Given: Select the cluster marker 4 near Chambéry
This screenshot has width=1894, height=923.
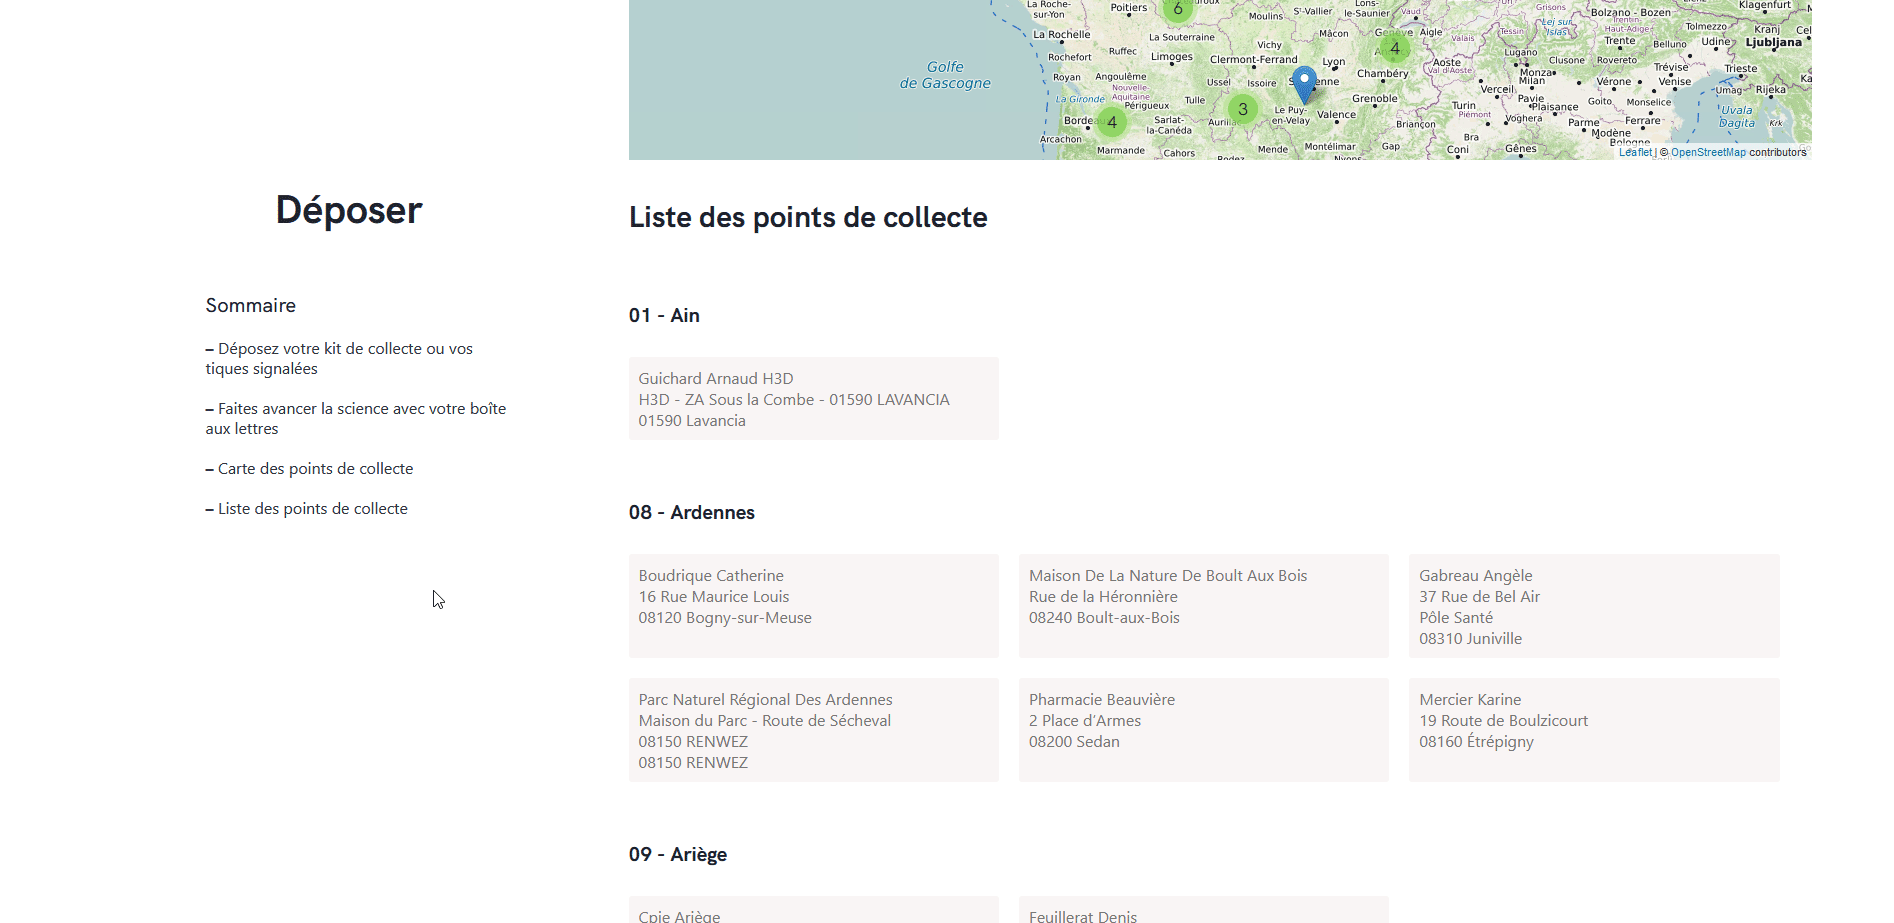Looking at the screenshot, I should (x=1396, y=48).
